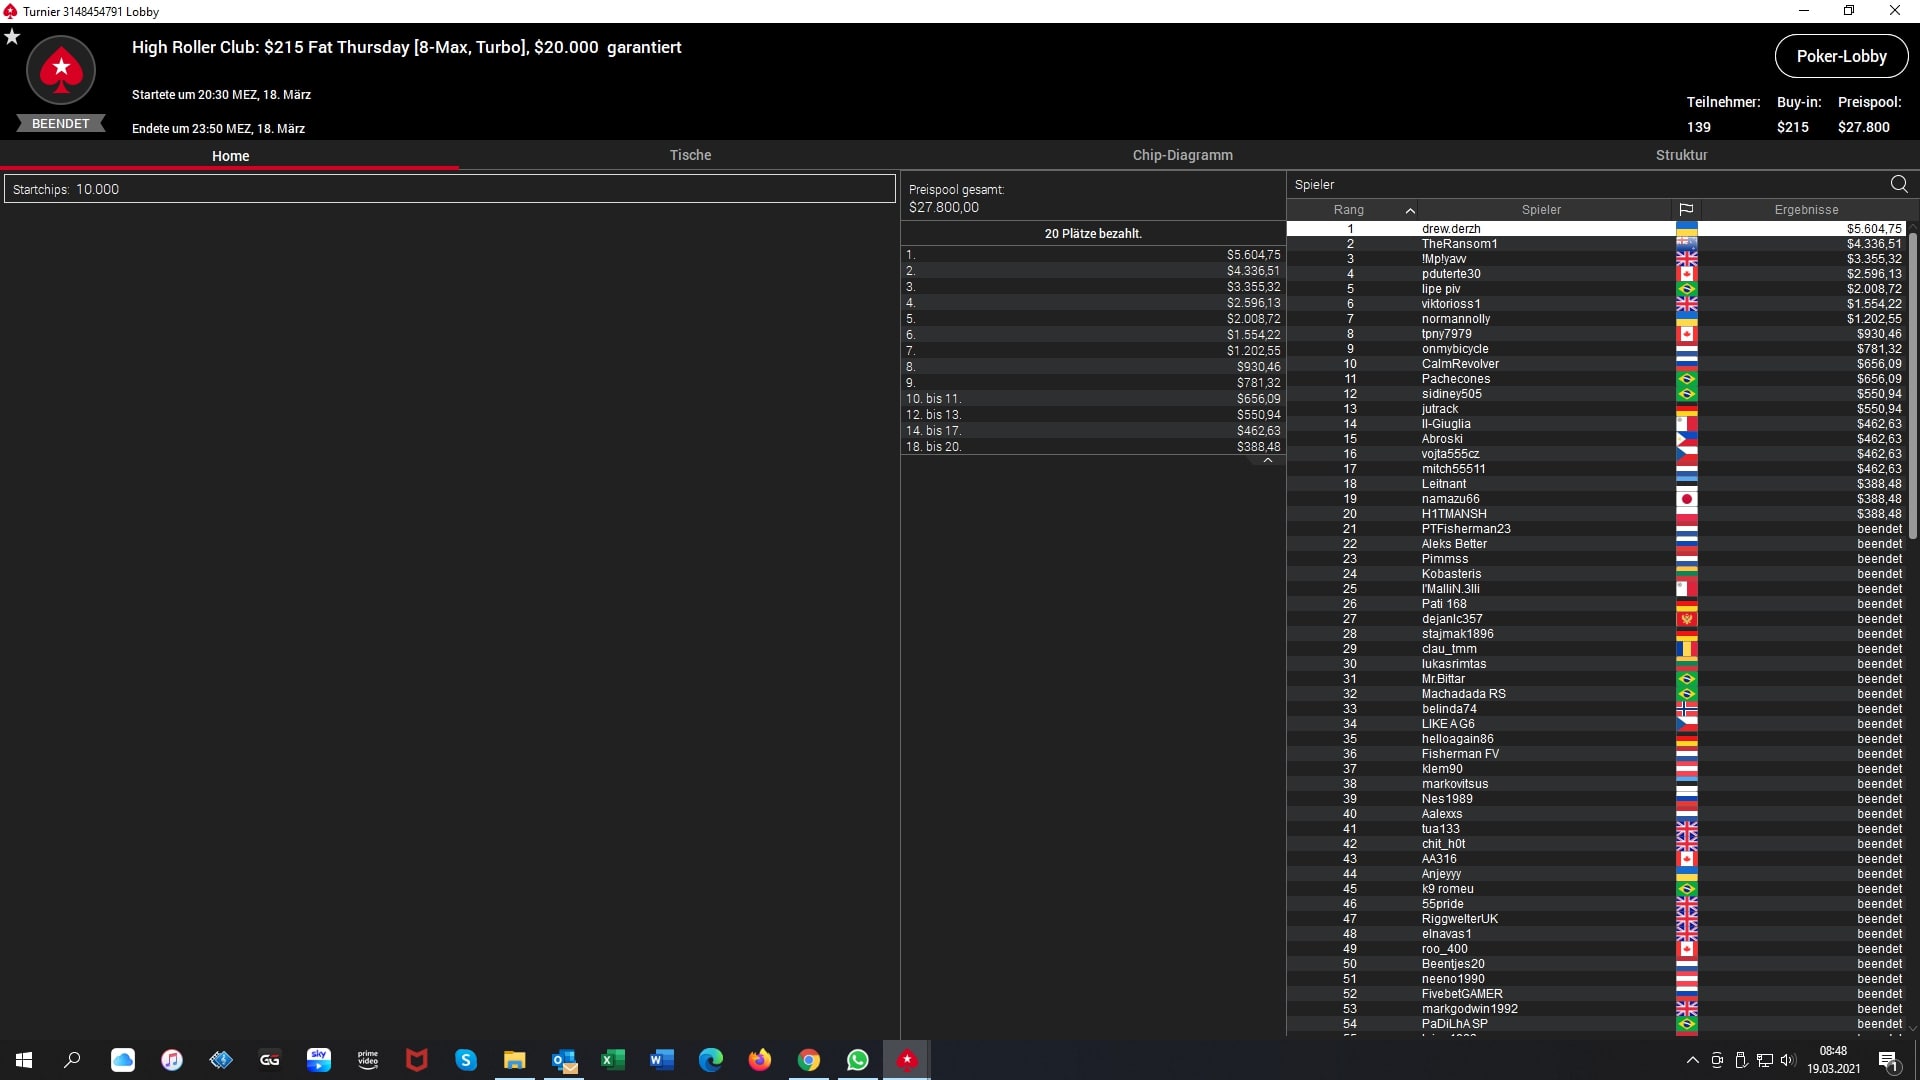
Task: Open Firefox from the taskbar
Action: click(759, 1060)
